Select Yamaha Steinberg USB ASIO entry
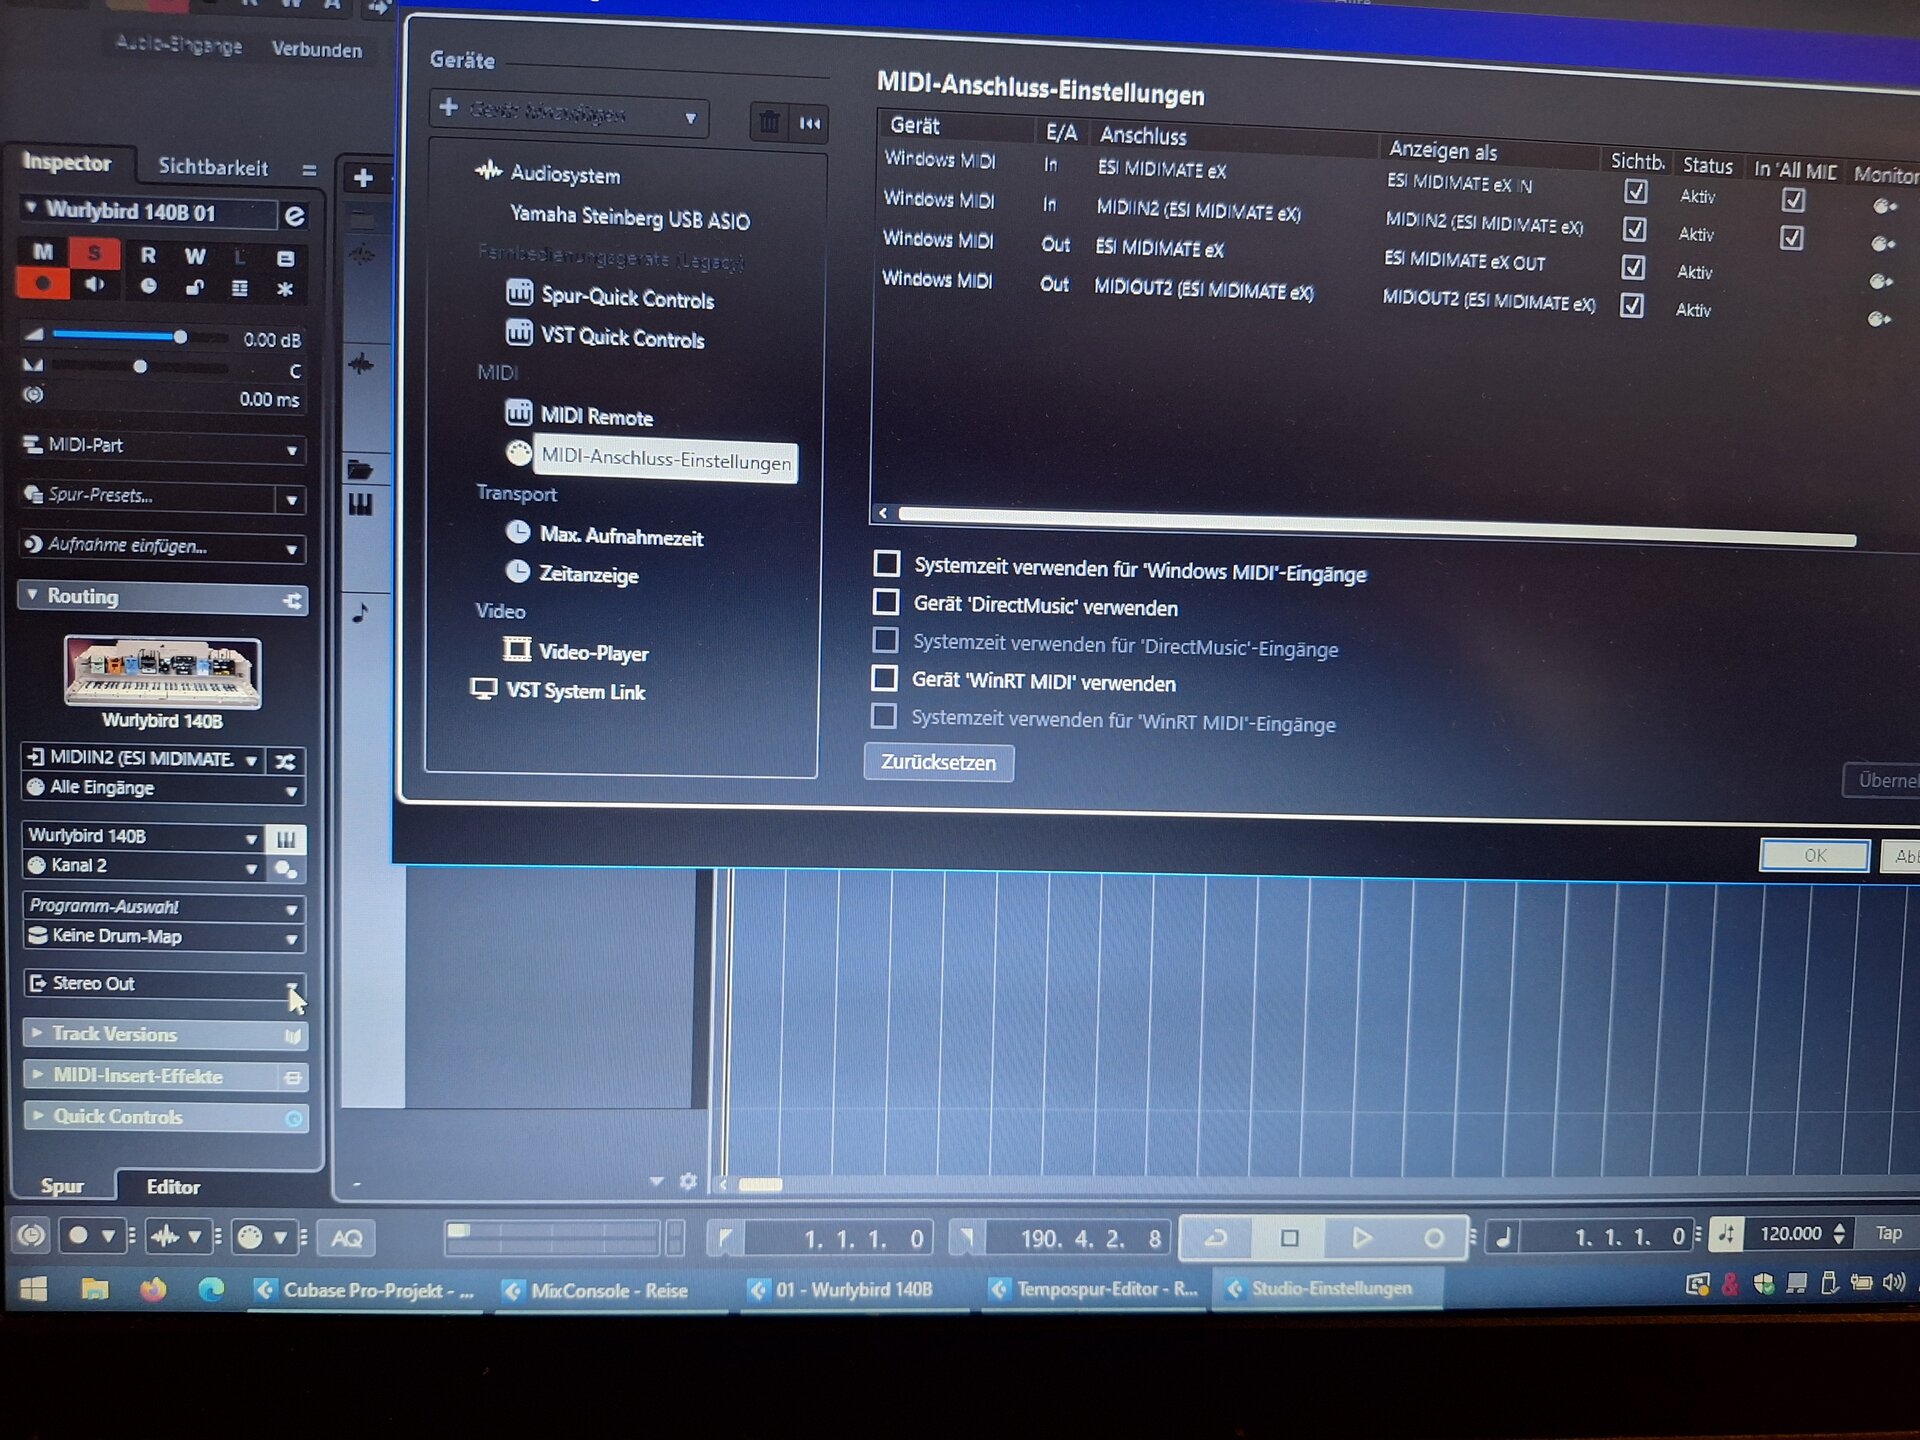The image size is (1920, 1440). [x=630, y=217]
